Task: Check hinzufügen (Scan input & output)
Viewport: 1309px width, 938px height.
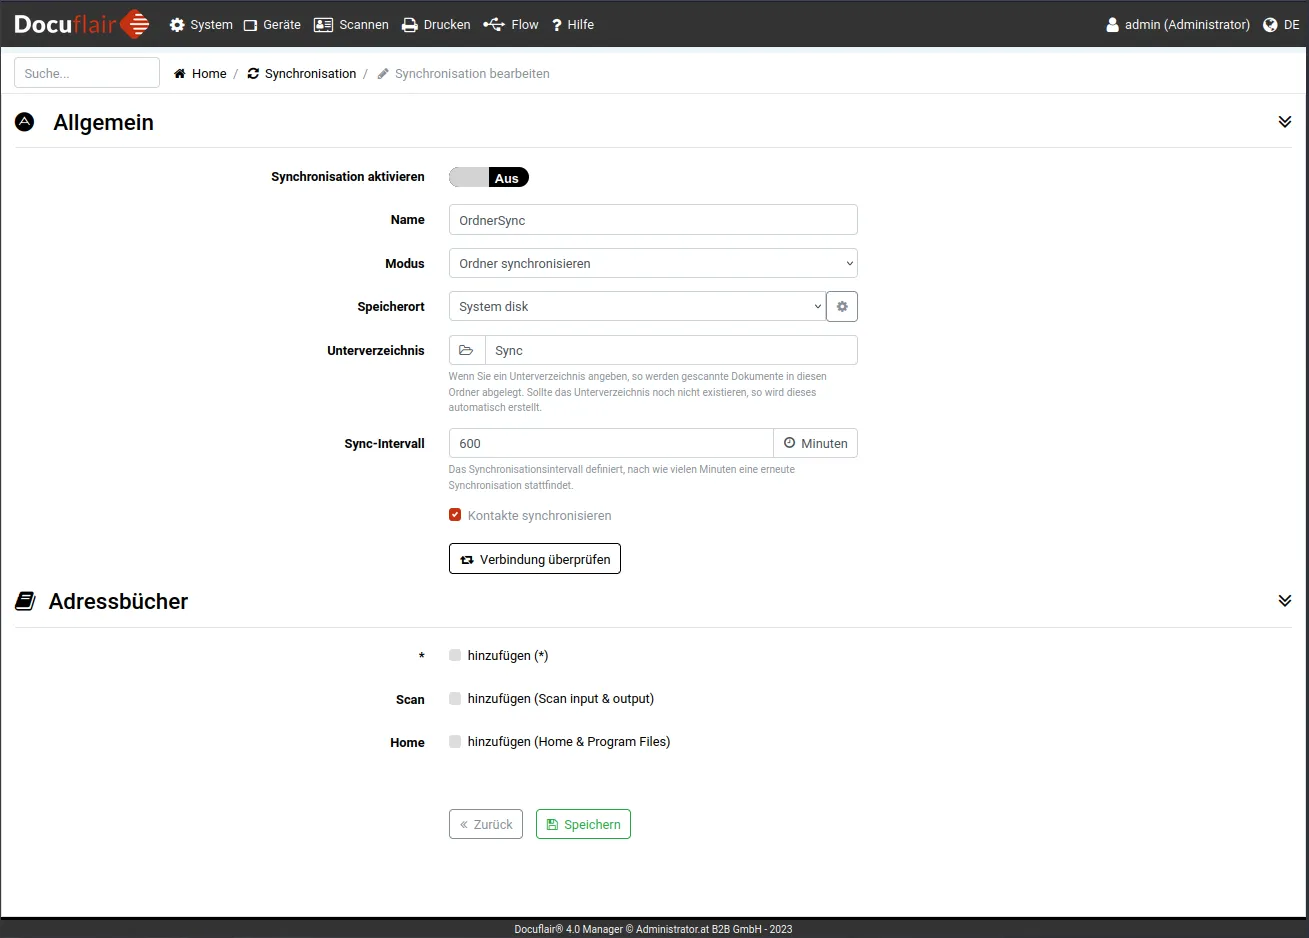Action: [x=455, y=699]
